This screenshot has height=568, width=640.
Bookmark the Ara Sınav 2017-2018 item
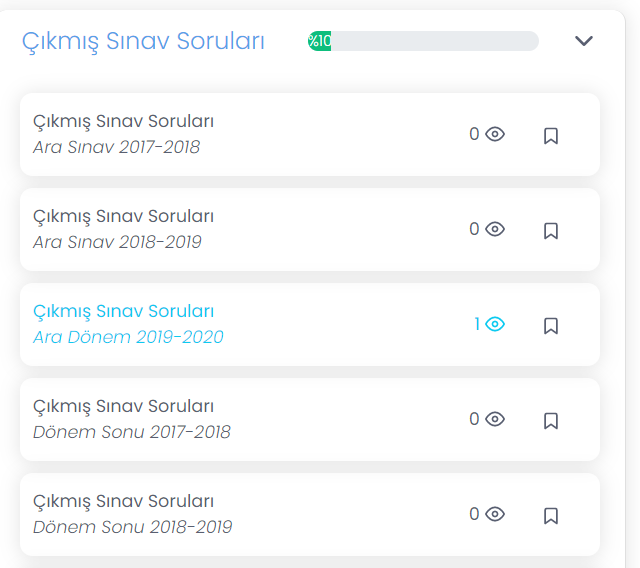coord(550,135)
